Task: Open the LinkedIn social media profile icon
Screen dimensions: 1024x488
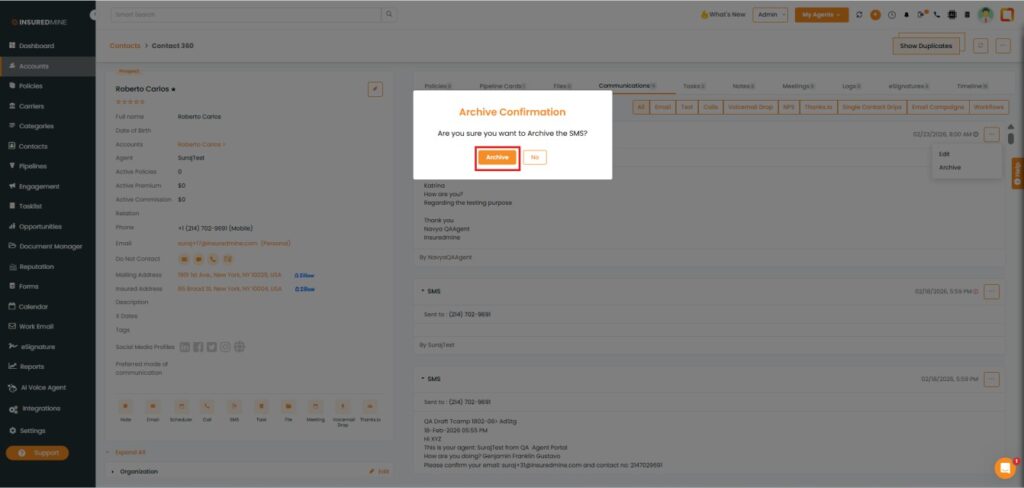Action: pyautogui.click(x=185, y=347)
